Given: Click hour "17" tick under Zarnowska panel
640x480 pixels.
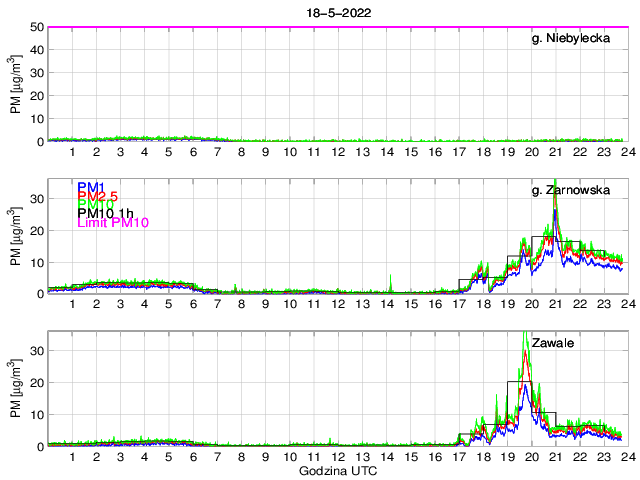Looking at the screenshot, I should tap(459, 304).
